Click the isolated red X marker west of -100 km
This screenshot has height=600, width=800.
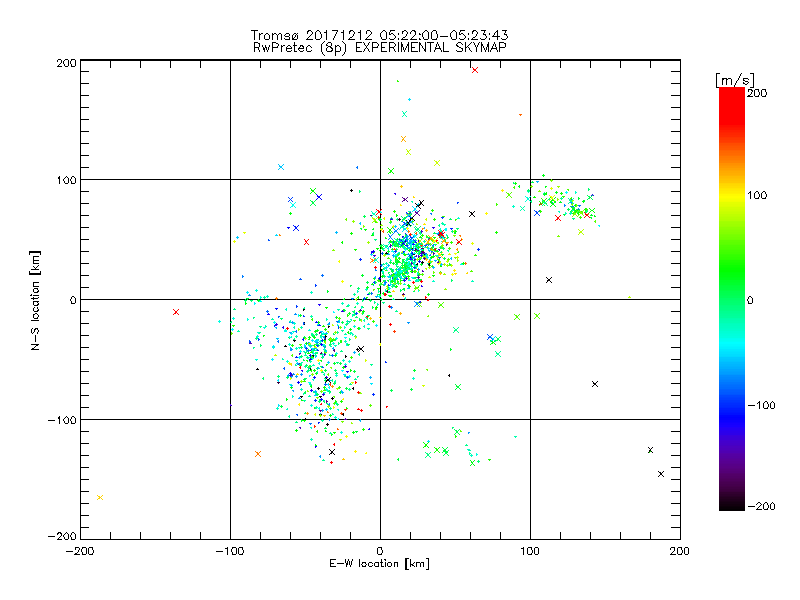coord(176,312)
